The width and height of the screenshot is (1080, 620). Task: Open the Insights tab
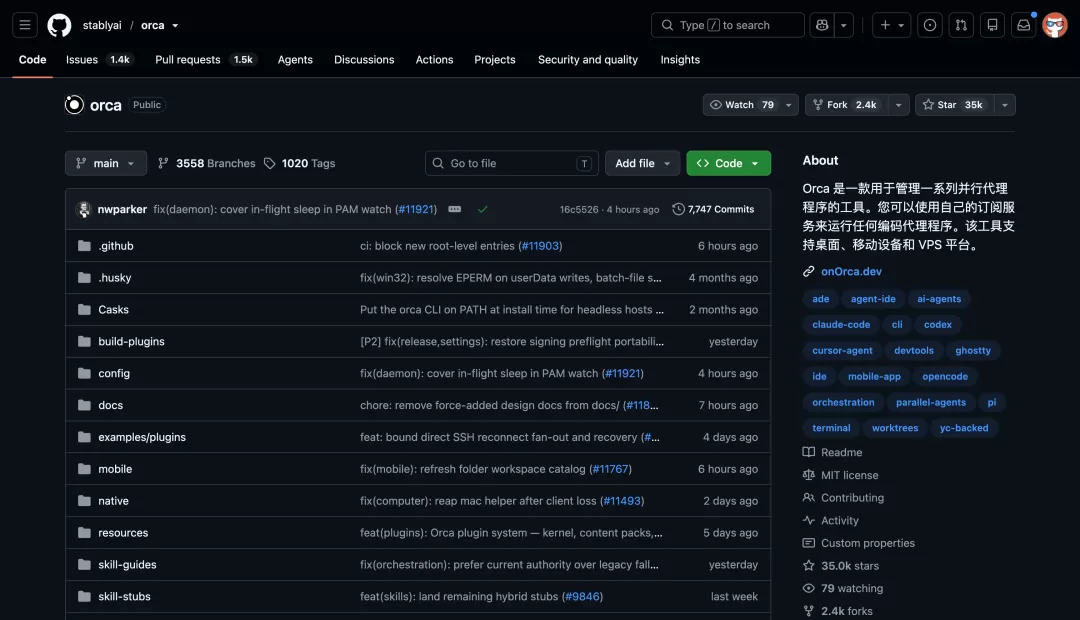[680, 60]
